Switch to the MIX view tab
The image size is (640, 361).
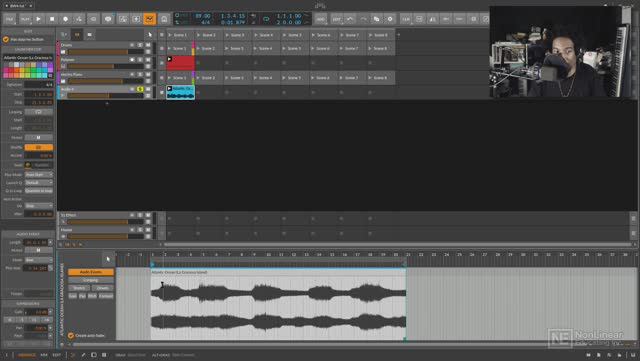pyautogui.click(x=44, y=355)
